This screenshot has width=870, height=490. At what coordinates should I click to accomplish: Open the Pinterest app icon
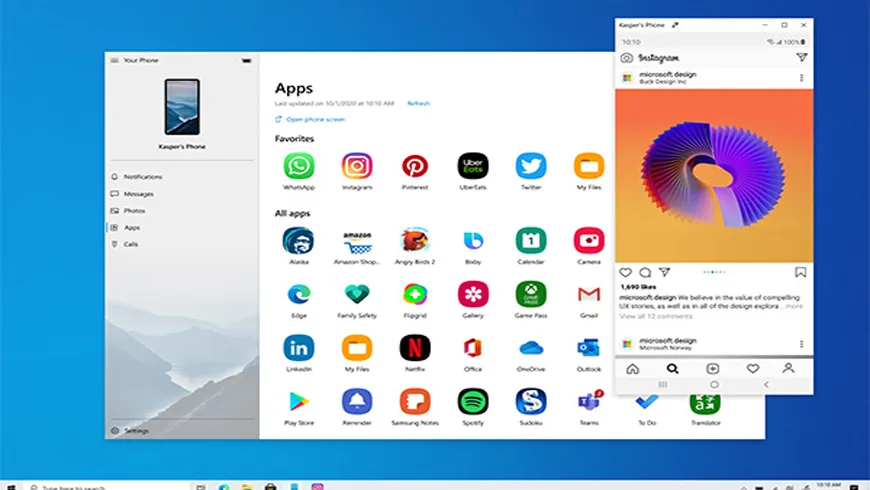[415, 166]
